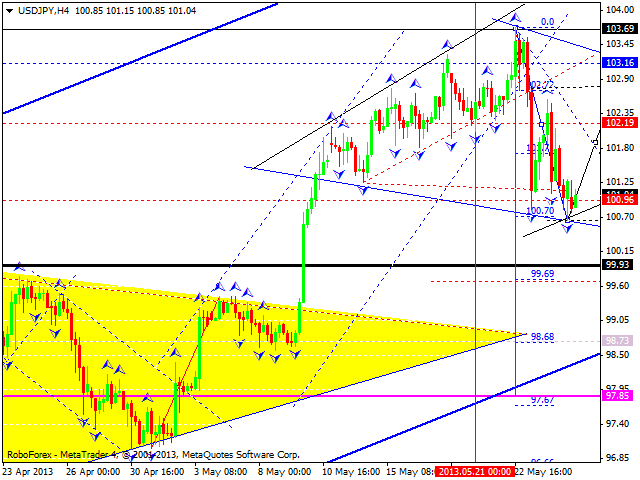Click the 103.45 price on the axis
Image resolution: width=640 pixels, height=480 pixels.
click(620, 44)
